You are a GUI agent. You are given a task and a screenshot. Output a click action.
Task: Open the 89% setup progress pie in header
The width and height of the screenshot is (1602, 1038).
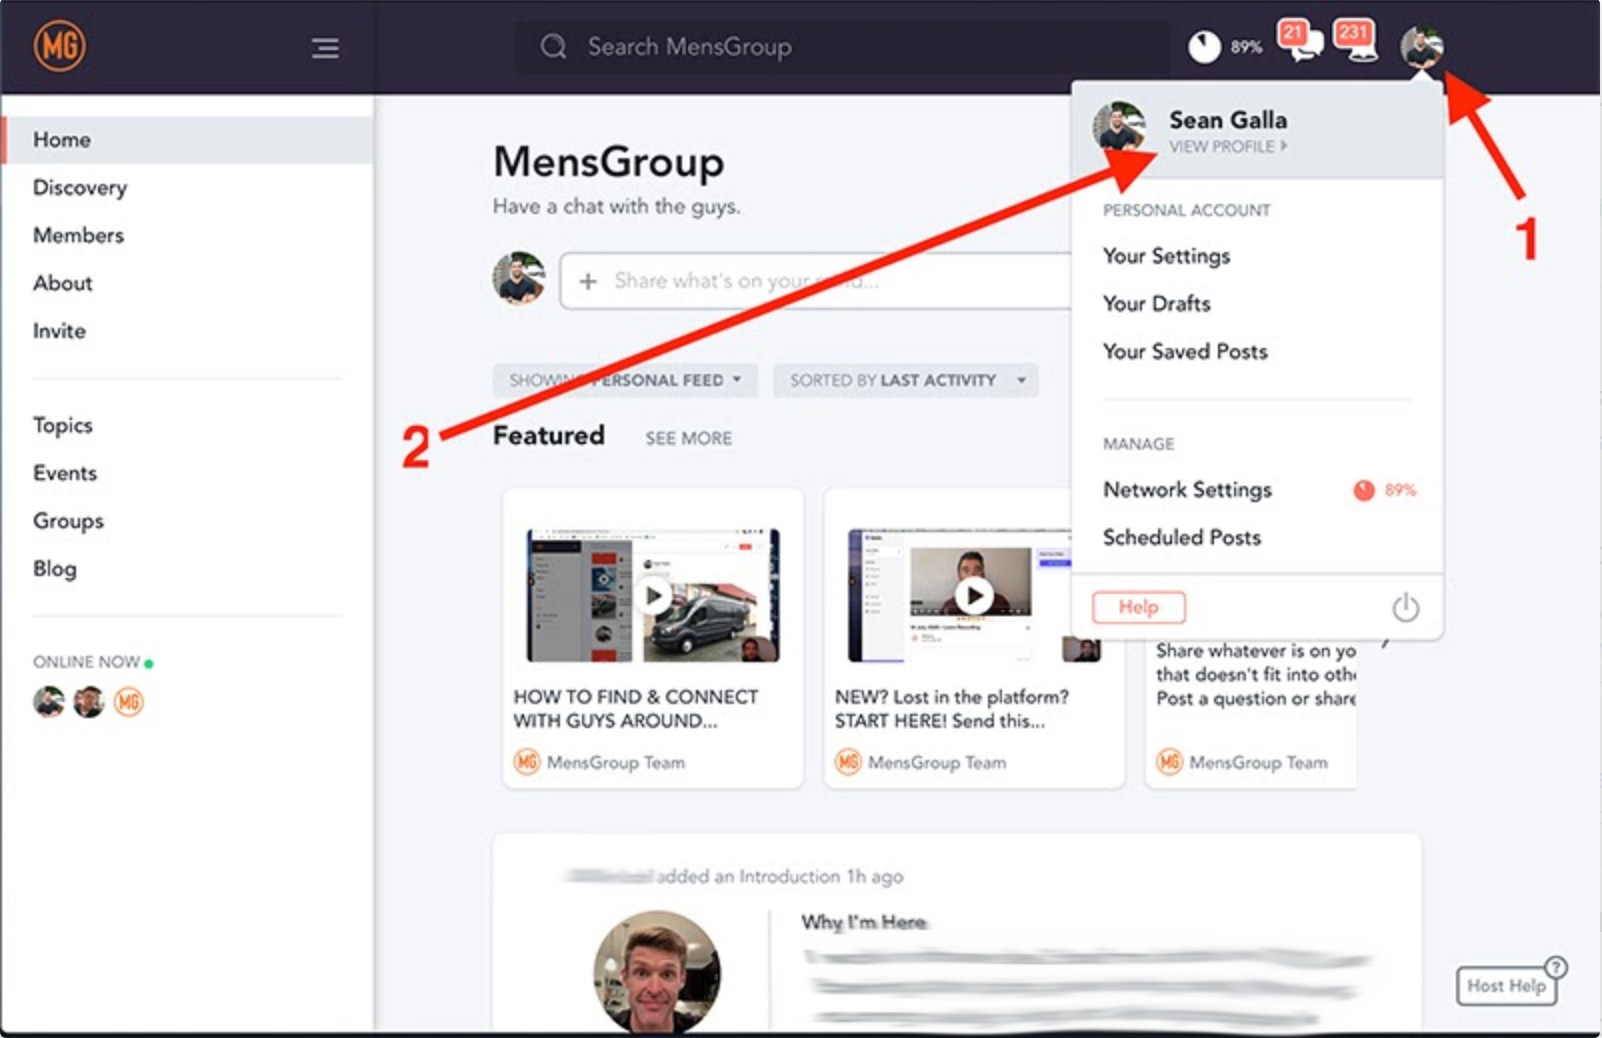[1204, 46]
